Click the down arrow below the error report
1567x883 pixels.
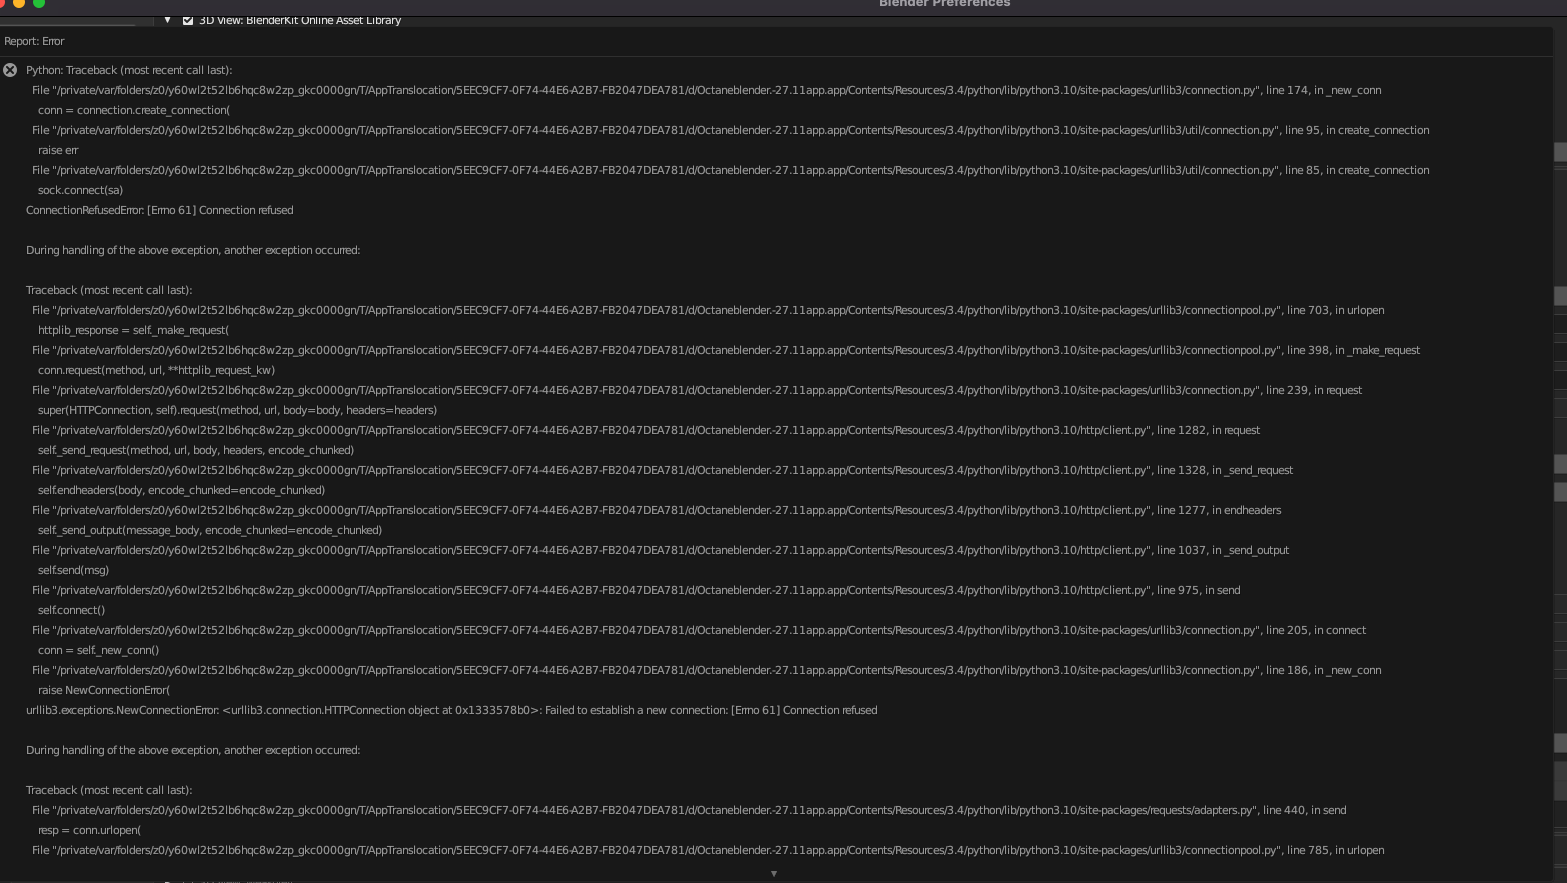point(773,874)
